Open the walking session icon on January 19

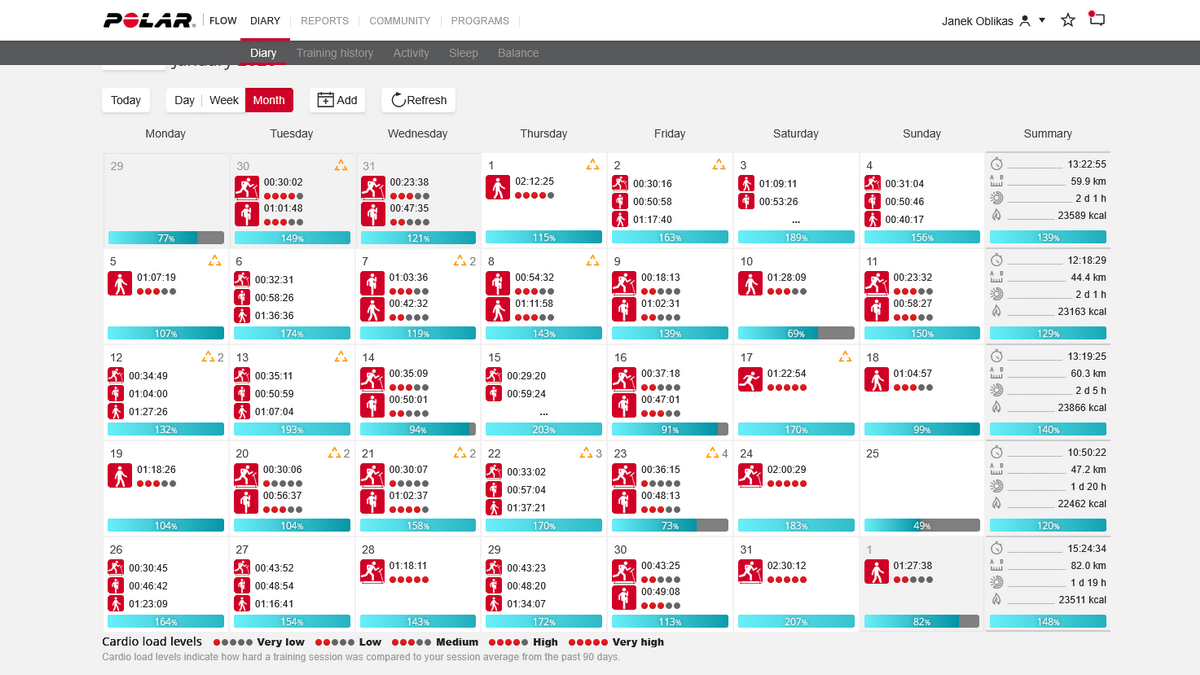point(119,476)
